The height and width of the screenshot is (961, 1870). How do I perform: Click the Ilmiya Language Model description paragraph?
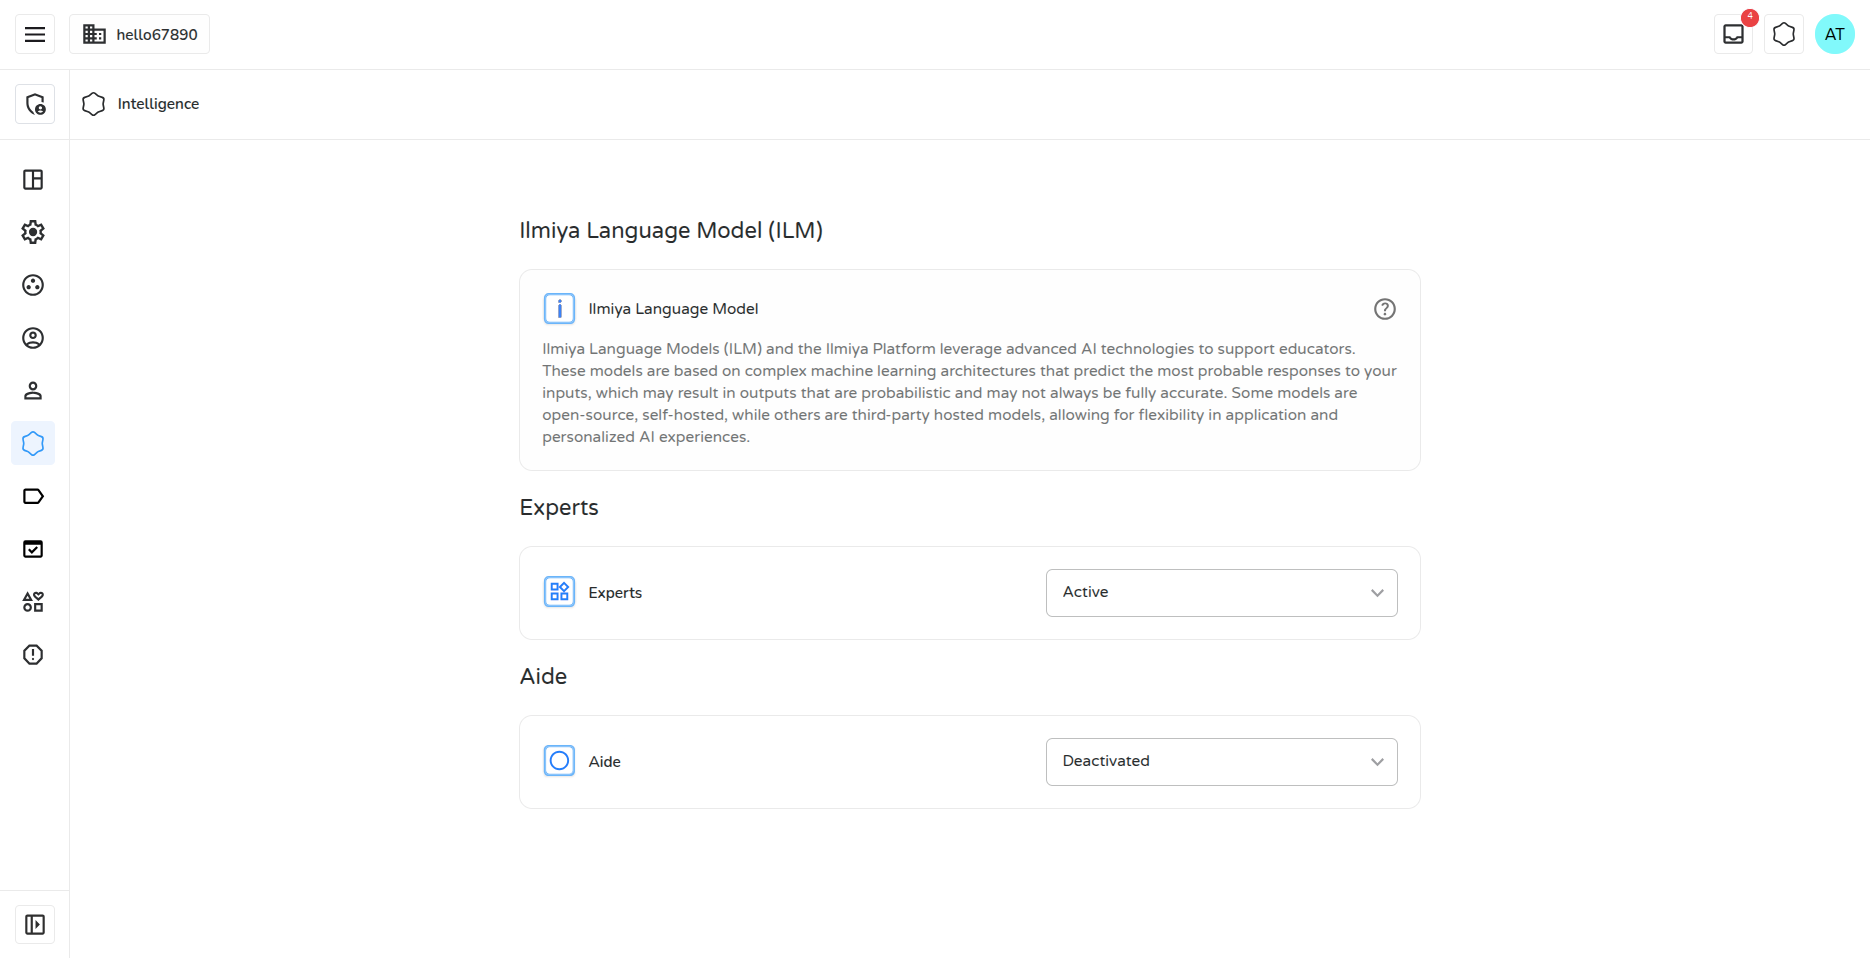click(x=969, y=393)
